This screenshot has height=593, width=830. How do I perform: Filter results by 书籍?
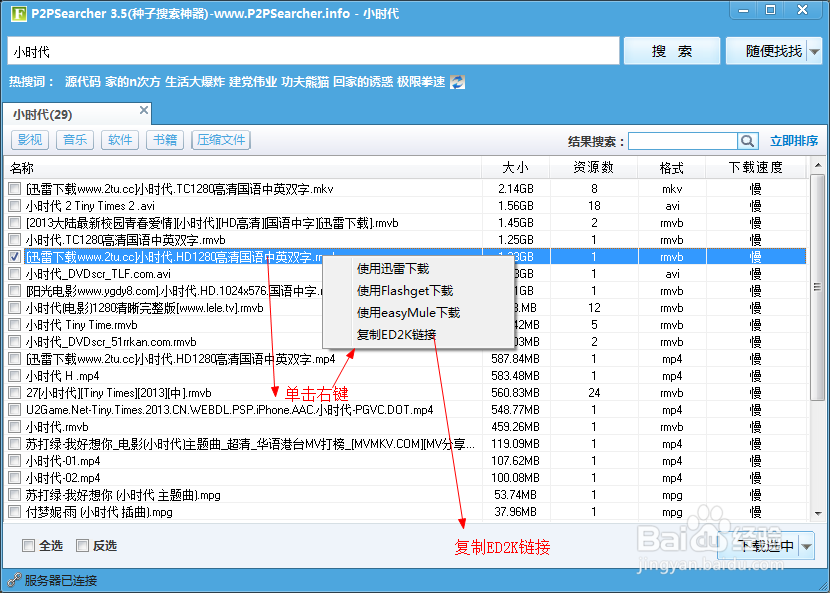click(165, 140)
